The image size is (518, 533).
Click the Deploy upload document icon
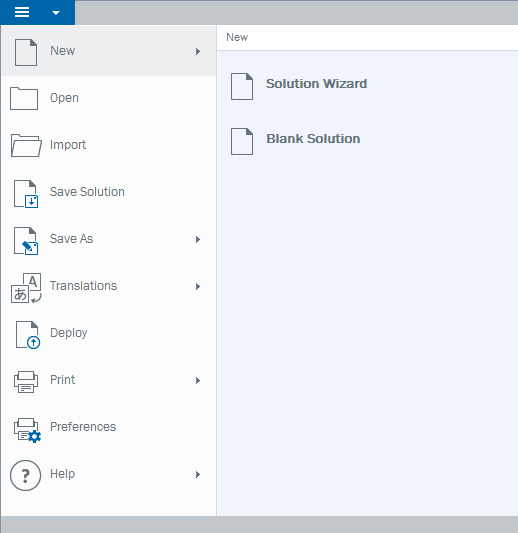coord(28,335)
